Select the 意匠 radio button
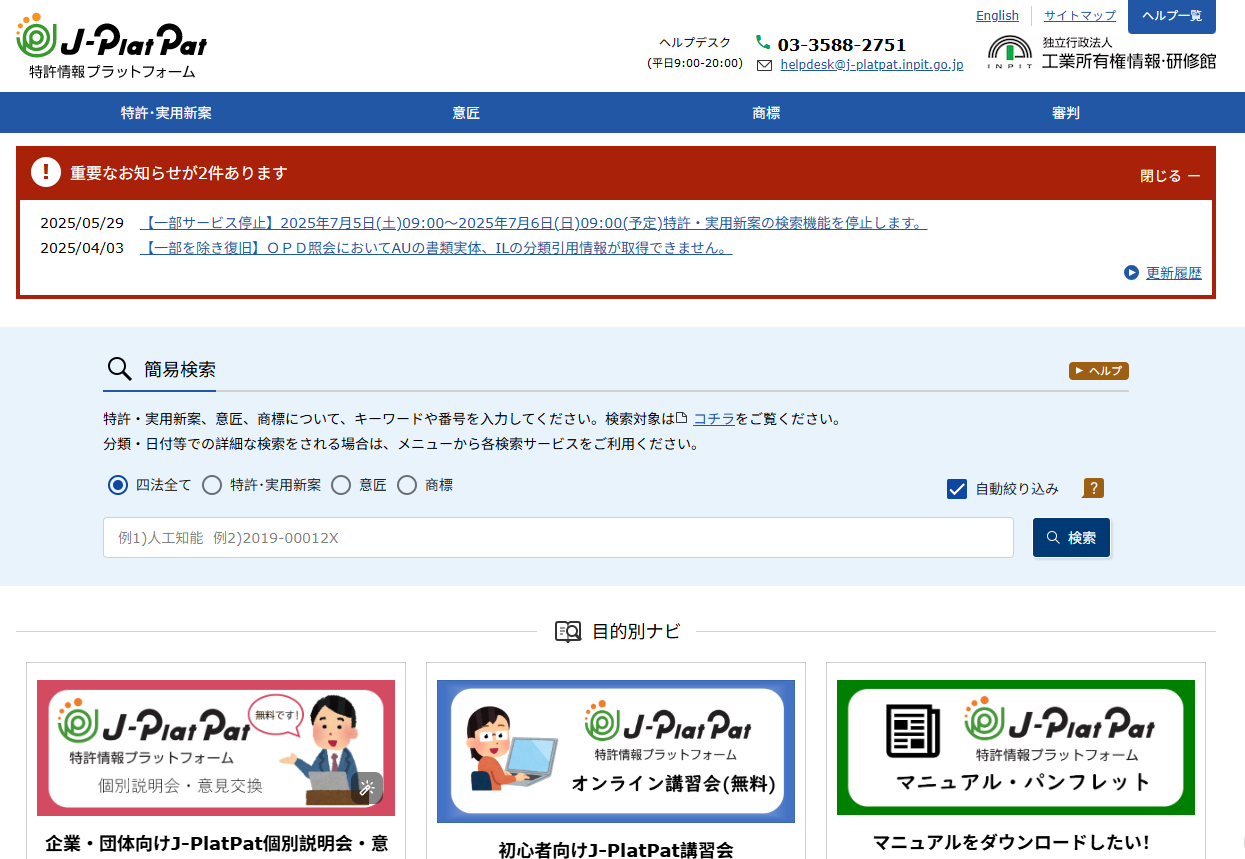1245x859 pixels. (341, 485)
